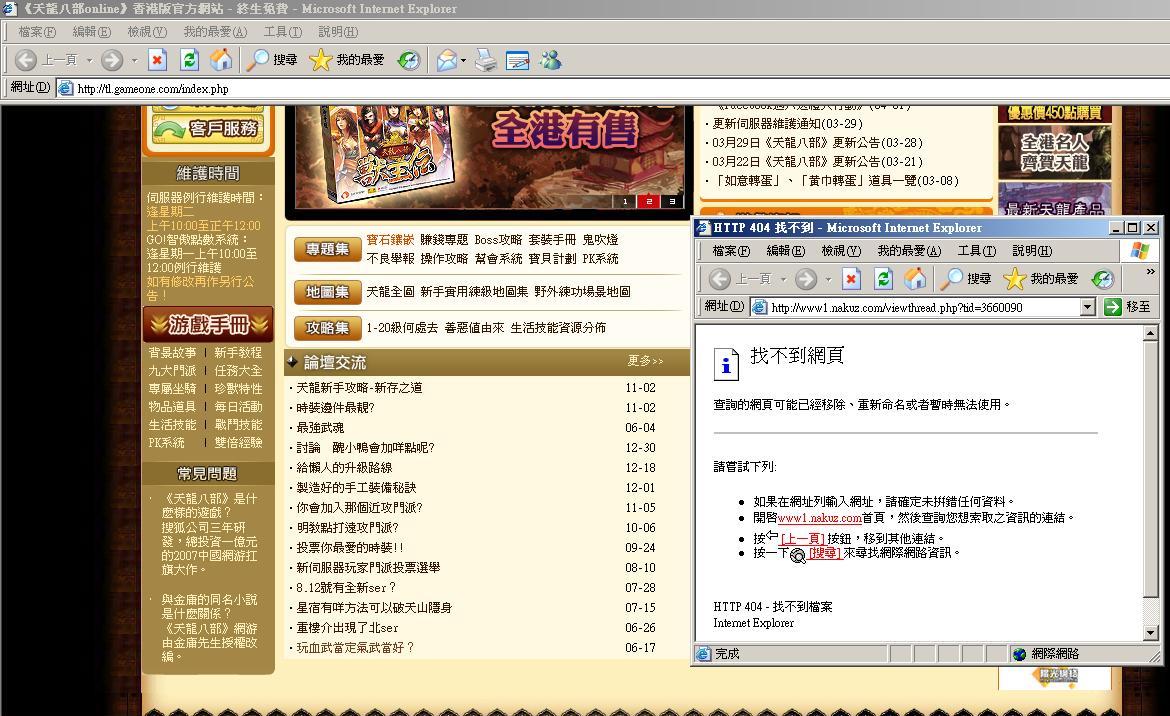Open 檔案(F) menu in main browser
This screenshot has height=716, width=1170.
37,31
